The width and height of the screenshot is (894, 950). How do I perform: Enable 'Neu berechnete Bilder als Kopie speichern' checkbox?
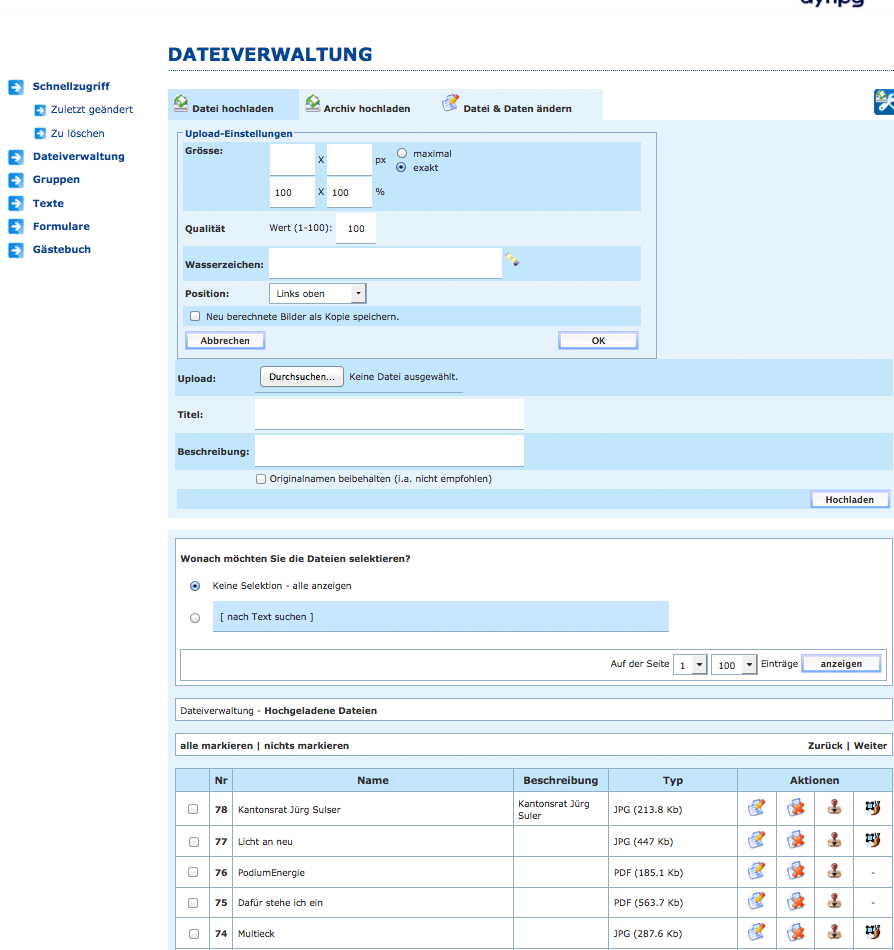tap(195, 316)
